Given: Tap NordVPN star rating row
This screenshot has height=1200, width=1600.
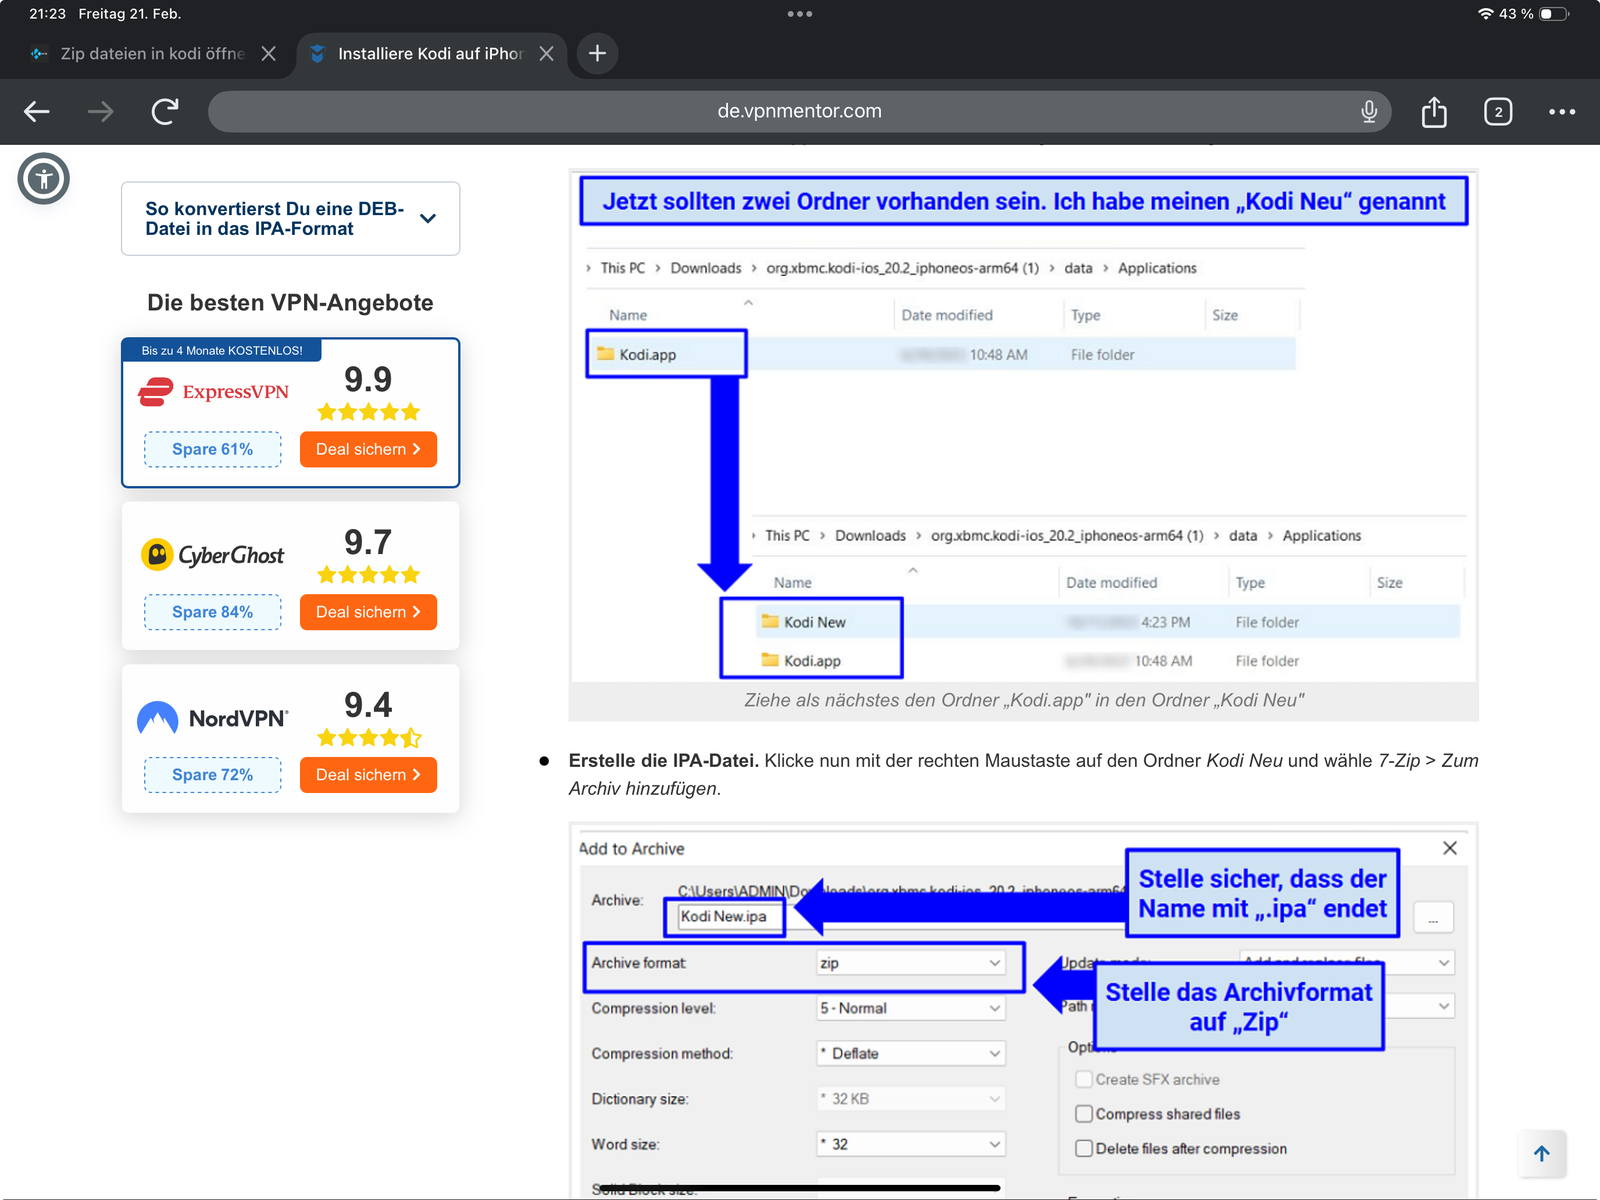Looking at the screenshot, I should coord(368,738).
